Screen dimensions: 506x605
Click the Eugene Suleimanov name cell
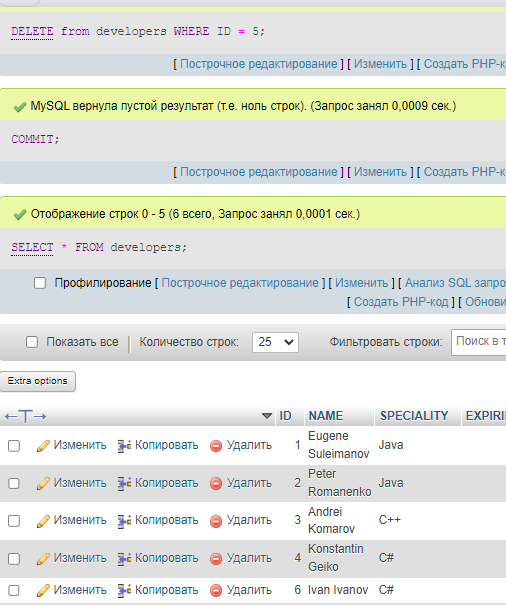[x=338, y=445]
